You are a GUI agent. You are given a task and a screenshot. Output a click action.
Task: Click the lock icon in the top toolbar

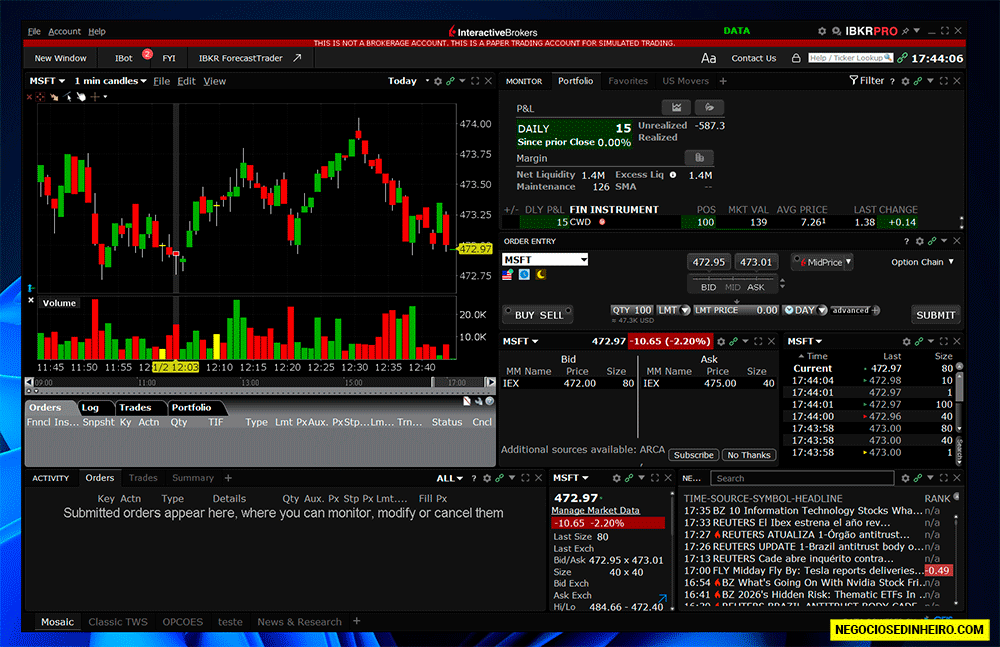[796, 58]
